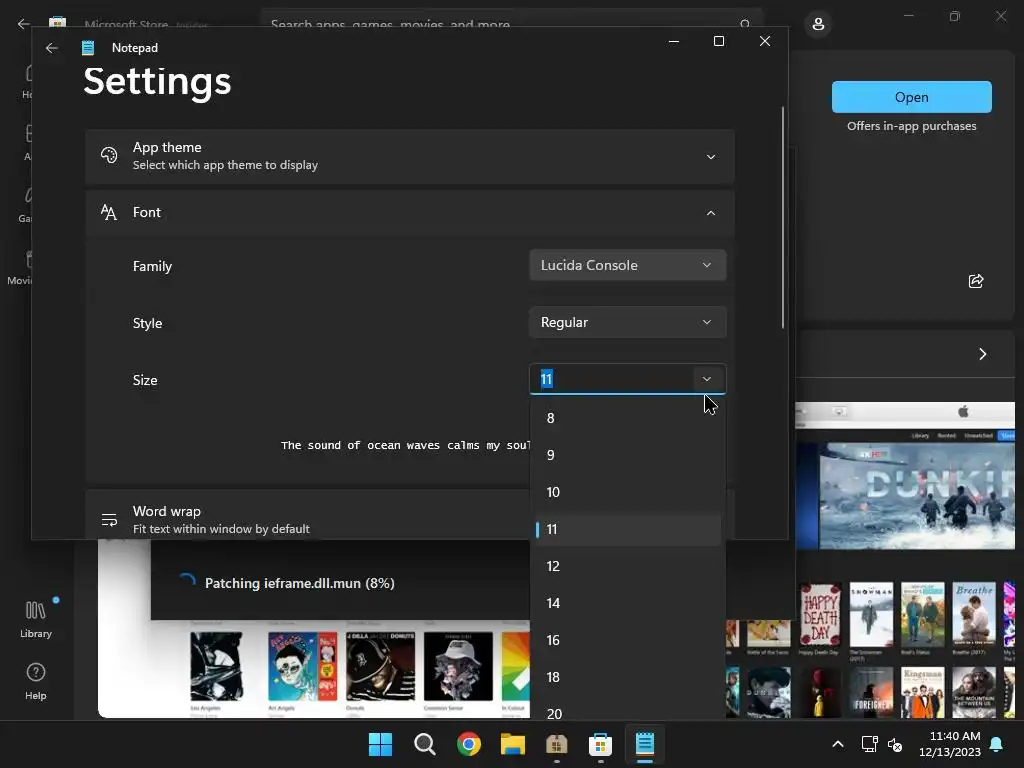The height and width of the screenshot is (768, 1024).
Task: Select font size 14
Action: tap(628, 603)
